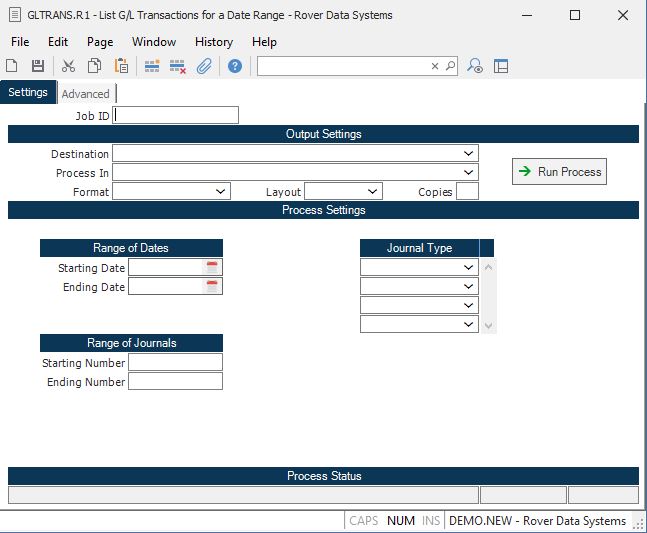Click the Paste clipboard icon
647x533 pixels.
121,66
